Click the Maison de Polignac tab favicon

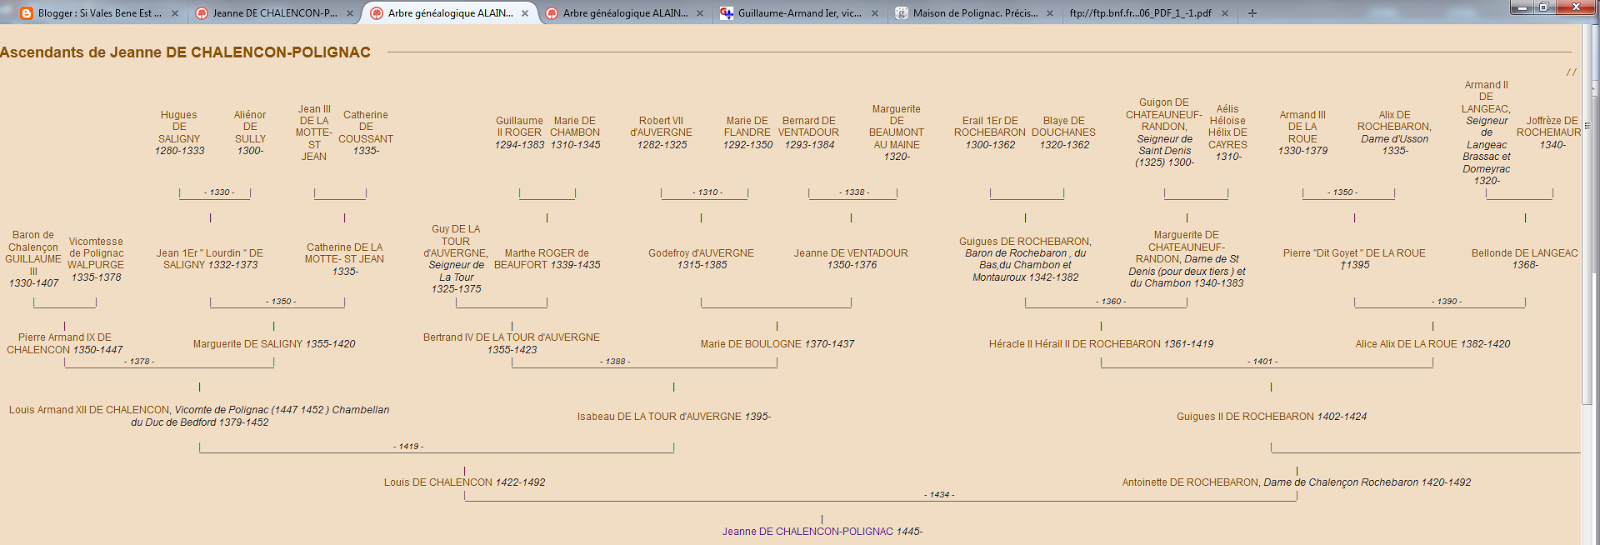[x=902, y=13]
